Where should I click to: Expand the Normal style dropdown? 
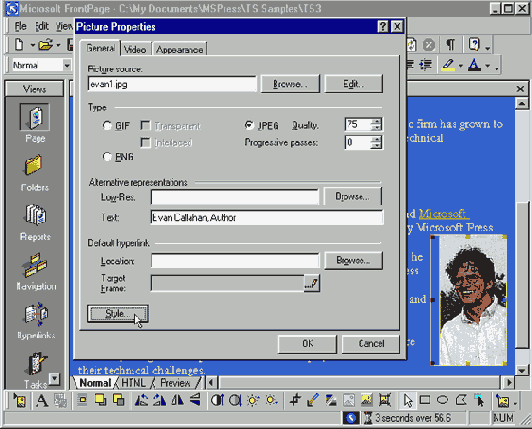pyautogui.click(x=67, y=65)
